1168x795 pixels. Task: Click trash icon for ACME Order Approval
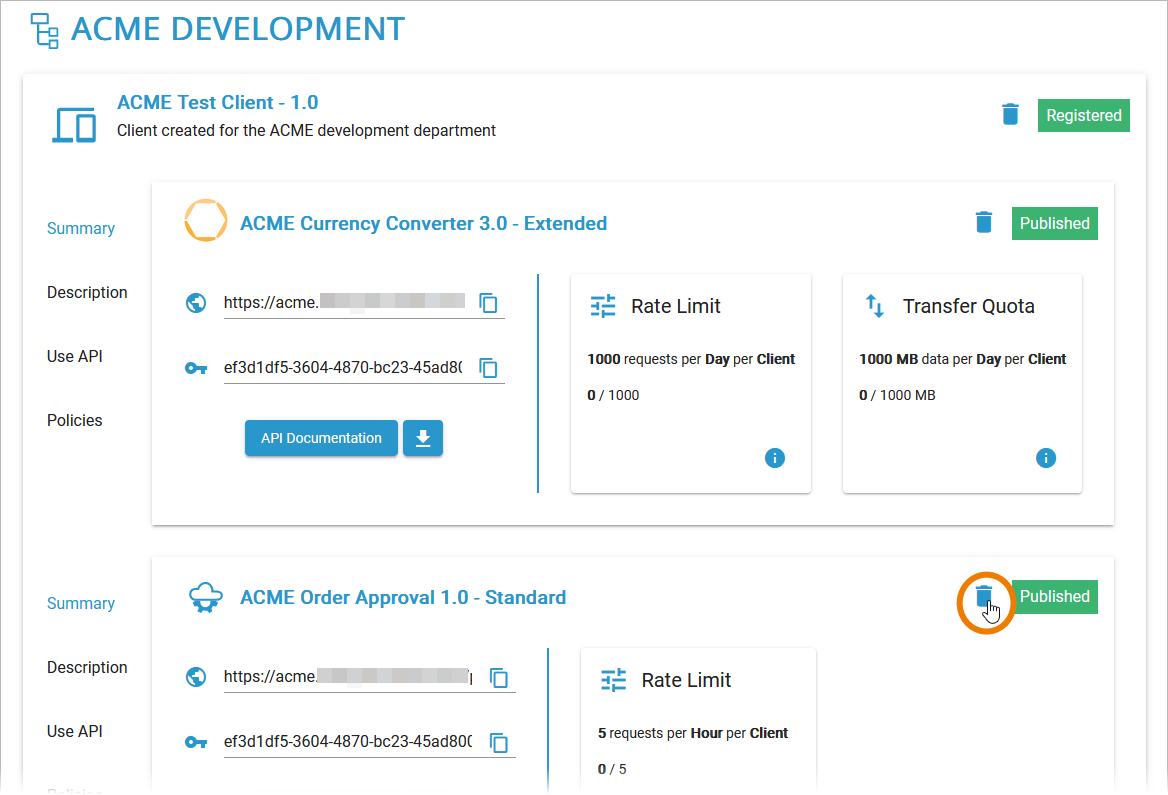coord(984,597)
